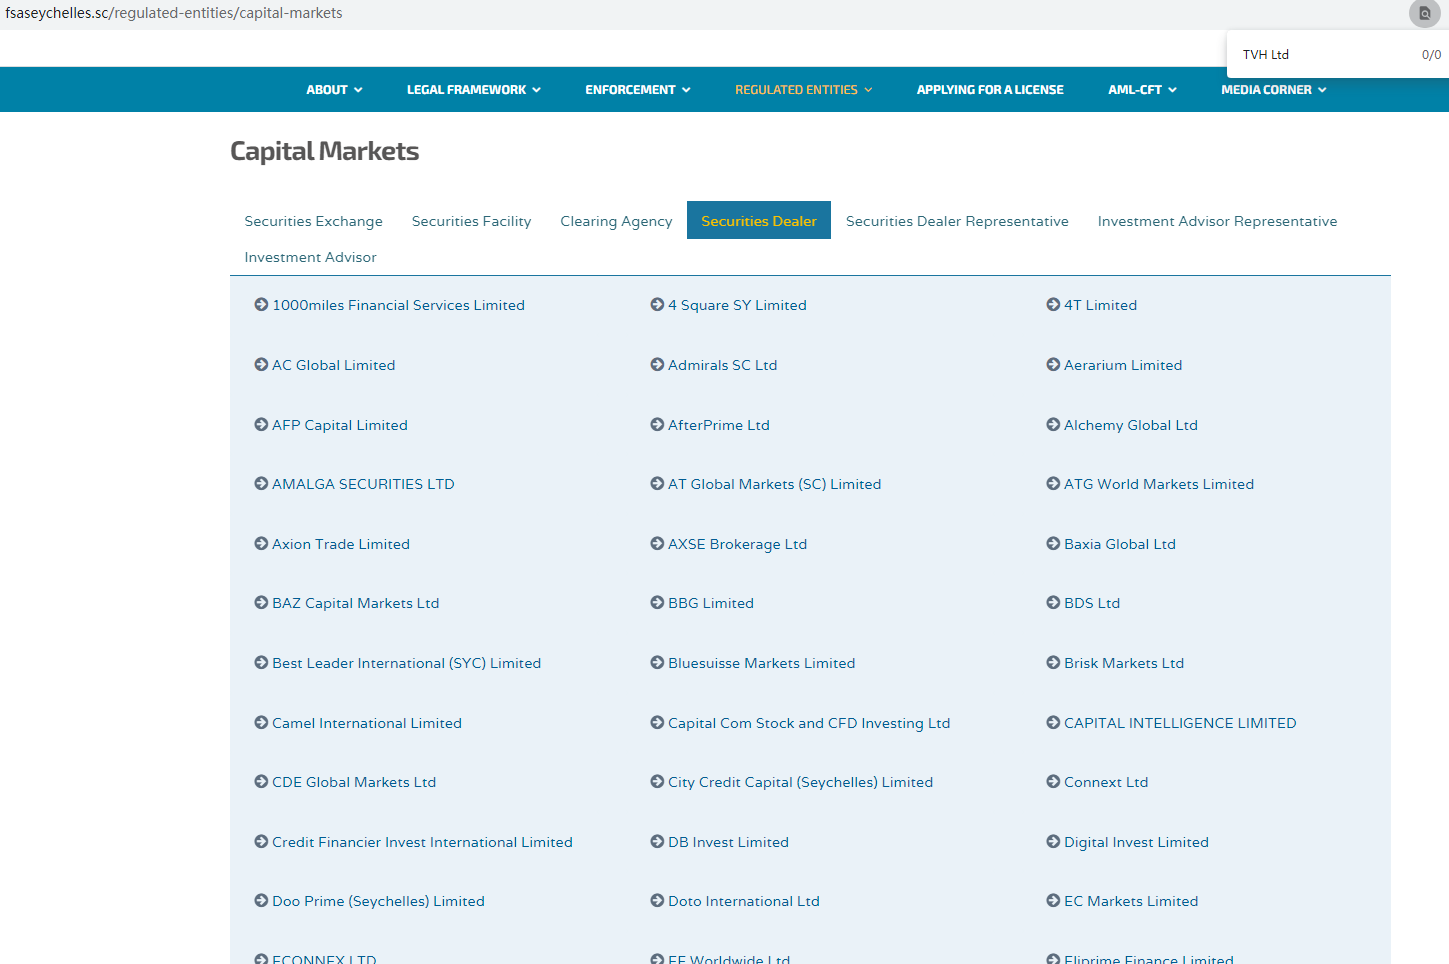The height and width of the screenshot is (964, 1449).
Task: Click arrow icon beside Baxia Global Ltd
Action: (1053, 544)
